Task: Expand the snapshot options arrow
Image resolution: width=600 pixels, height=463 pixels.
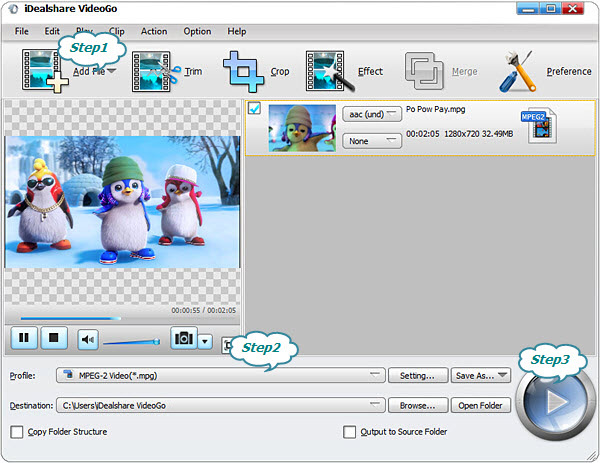Action: coord(205,341)
